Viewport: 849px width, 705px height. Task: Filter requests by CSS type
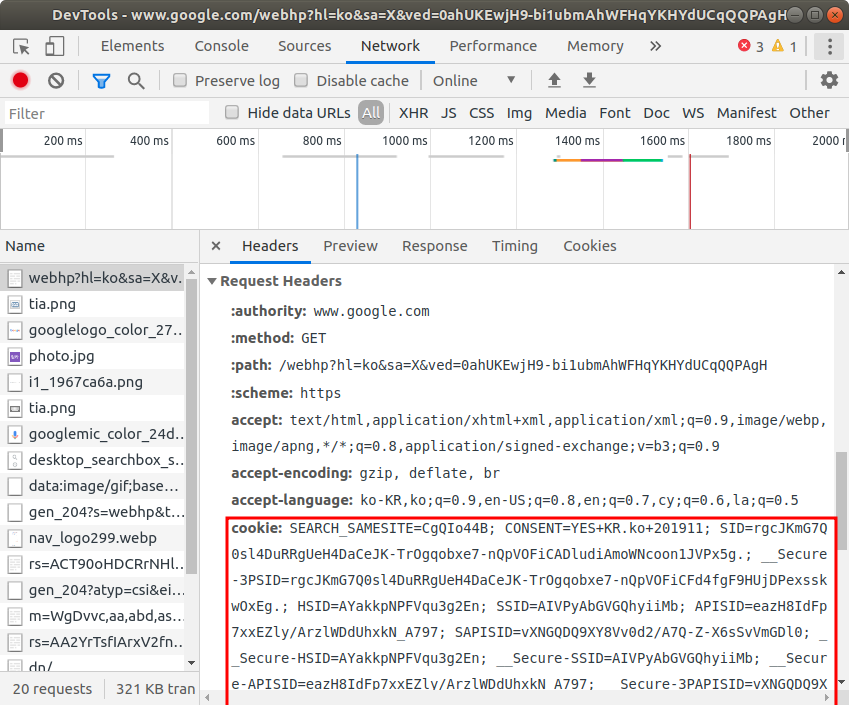tap(481, 113)
